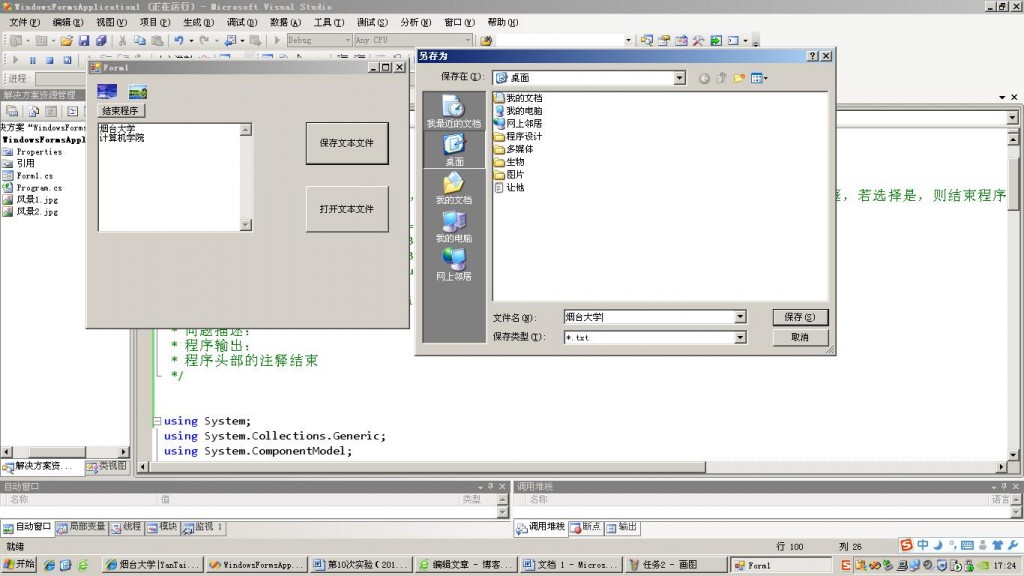Screen dimensions: 1024x576
Task: Click Back arrow in Save As dialog
Action: coord(704,78)
